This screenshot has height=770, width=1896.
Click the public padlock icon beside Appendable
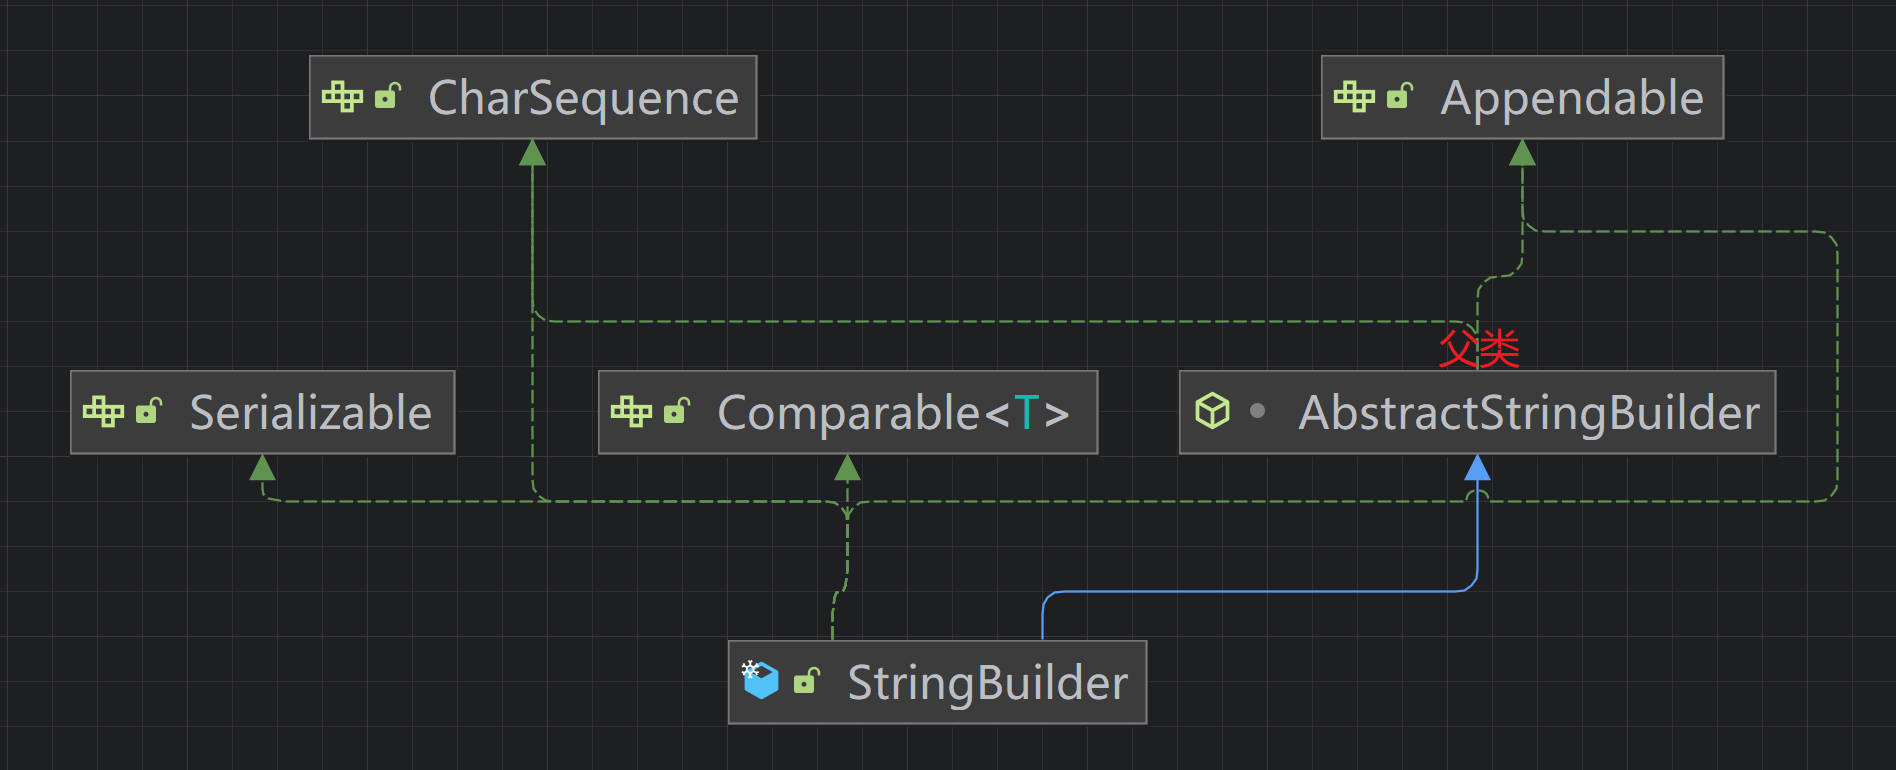coord(1399,96)
